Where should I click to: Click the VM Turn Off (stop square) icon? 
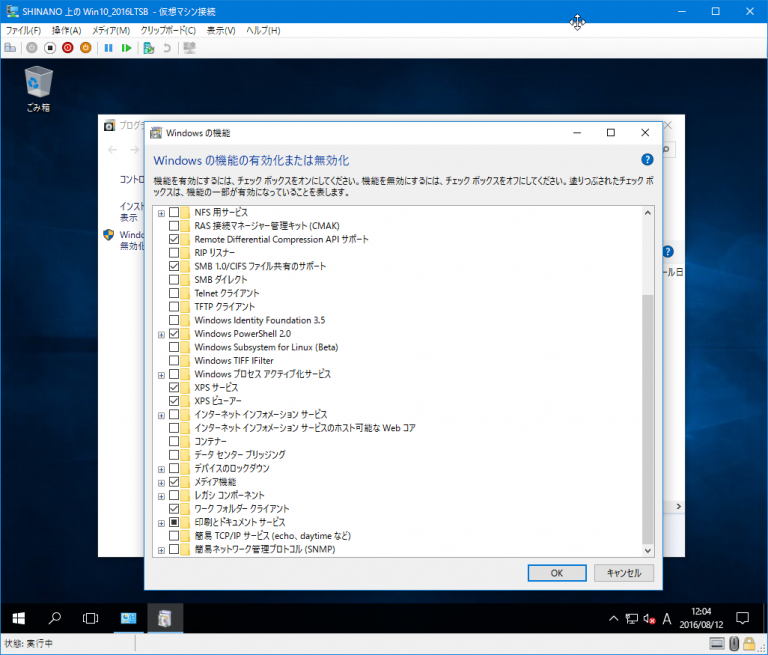[50, 48]
